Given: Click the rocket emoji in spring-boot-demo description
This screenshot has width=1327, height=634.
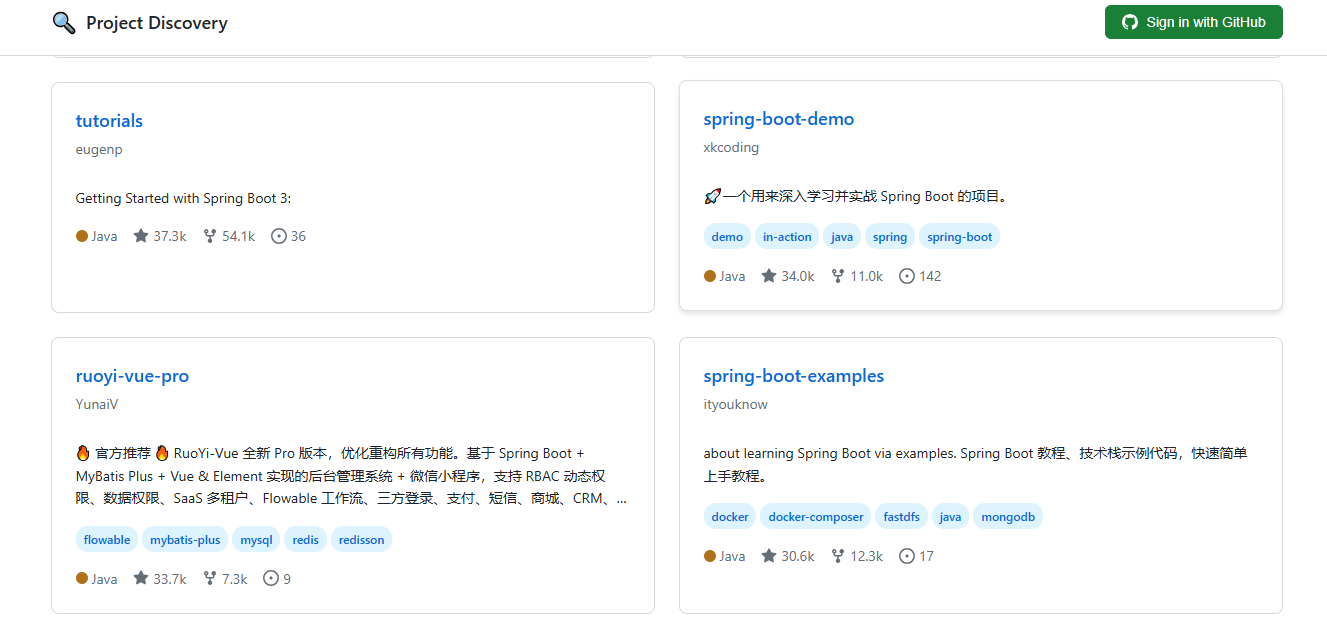Looking at the screenshot, I should click(x=712, y=196).
